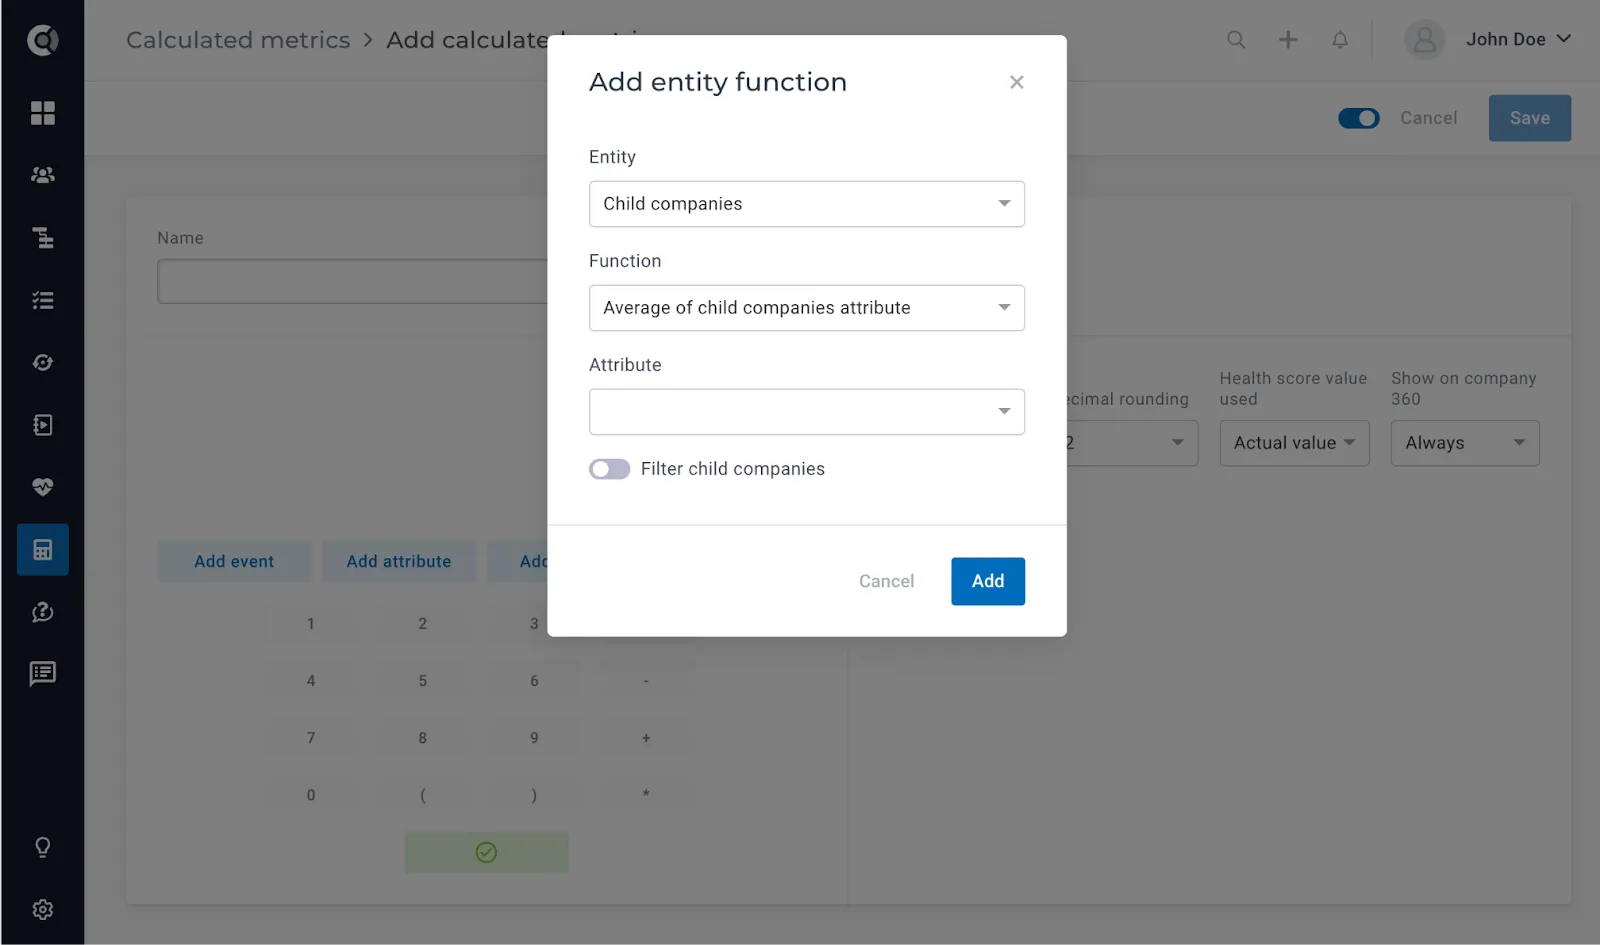The height and width of the screenshot is (945, 1600).
Task: Select the calculated metrics calculator icon
Action: coord(42,549)
